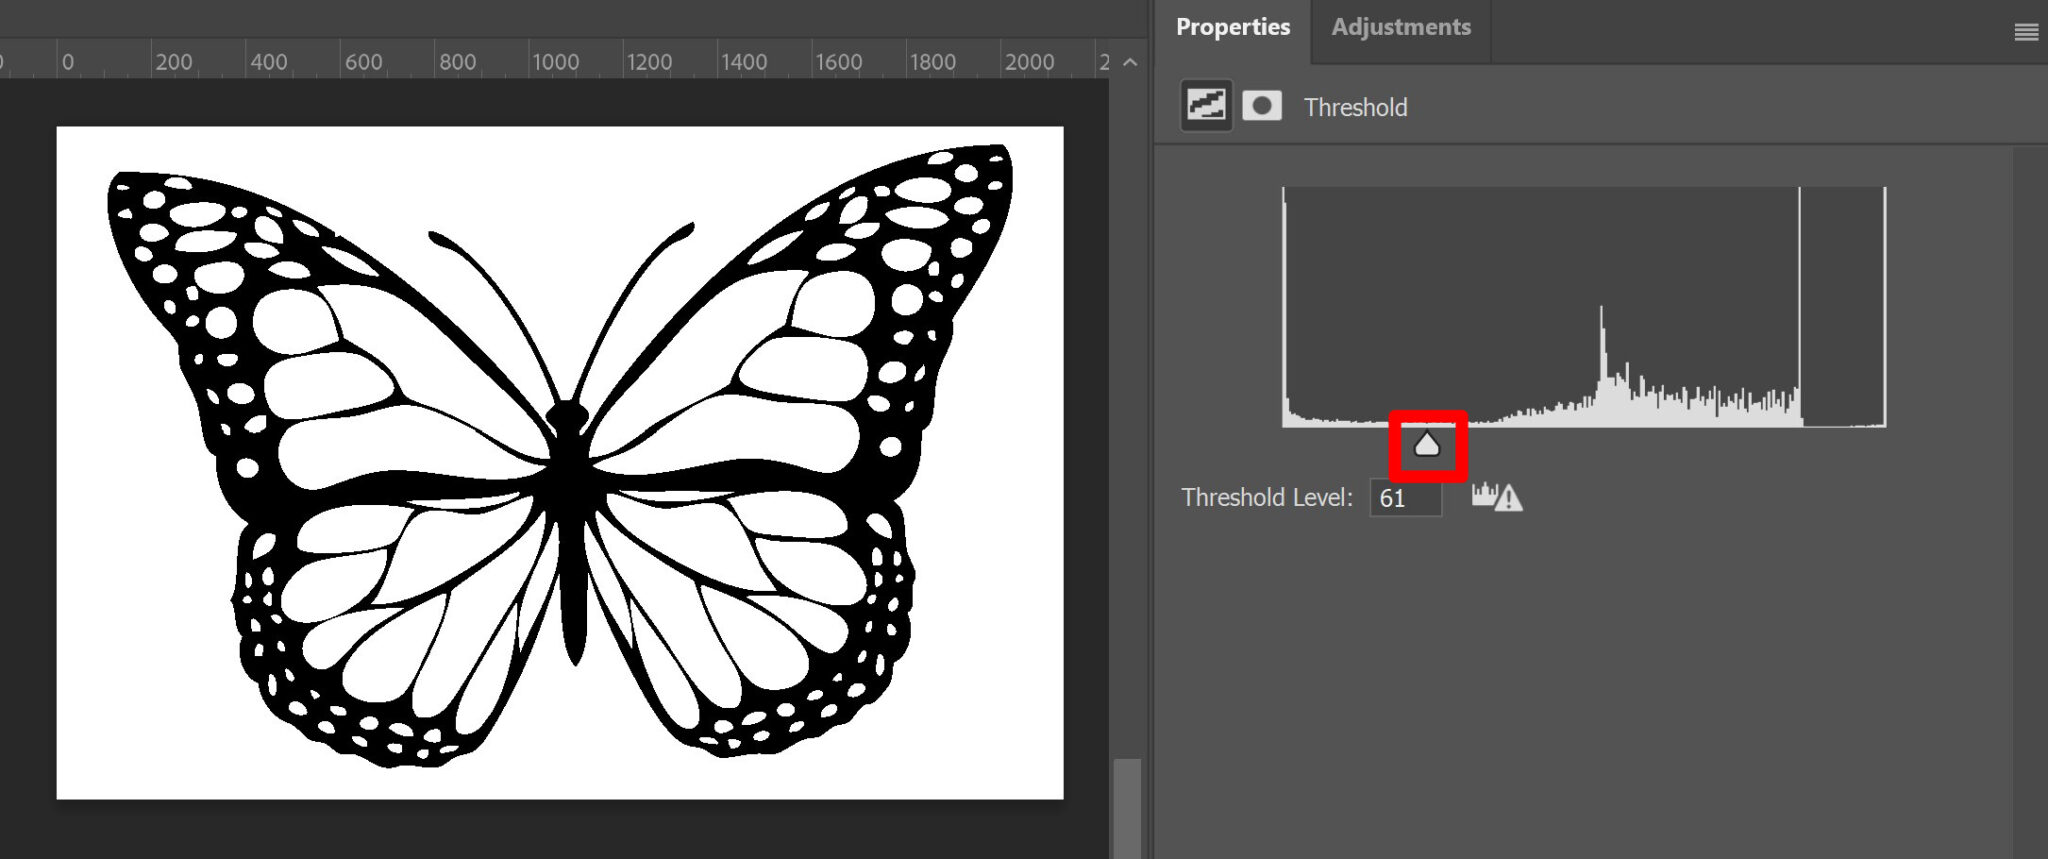2048x859 pixels.
Task: Select the layer mask icon
Action: pyautogui.click(x=1262, y=105)
